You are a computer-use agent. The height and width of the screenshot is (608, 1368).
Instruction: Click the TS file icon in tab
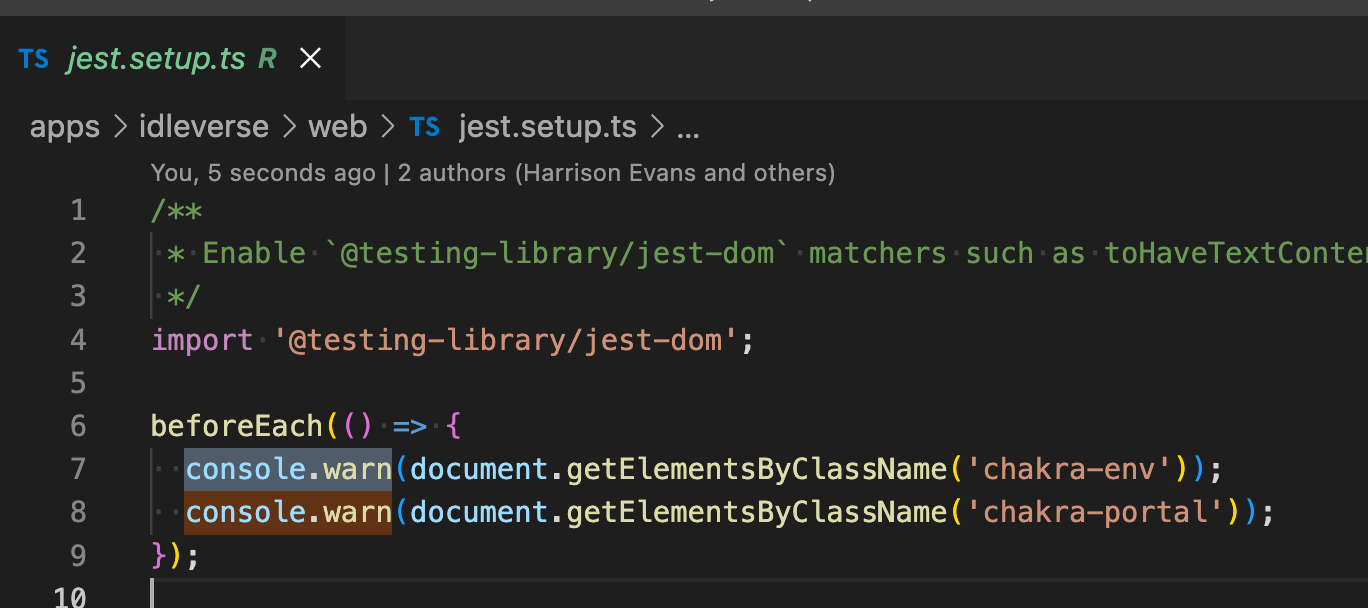pyautogui.click(x=33, y=59)
